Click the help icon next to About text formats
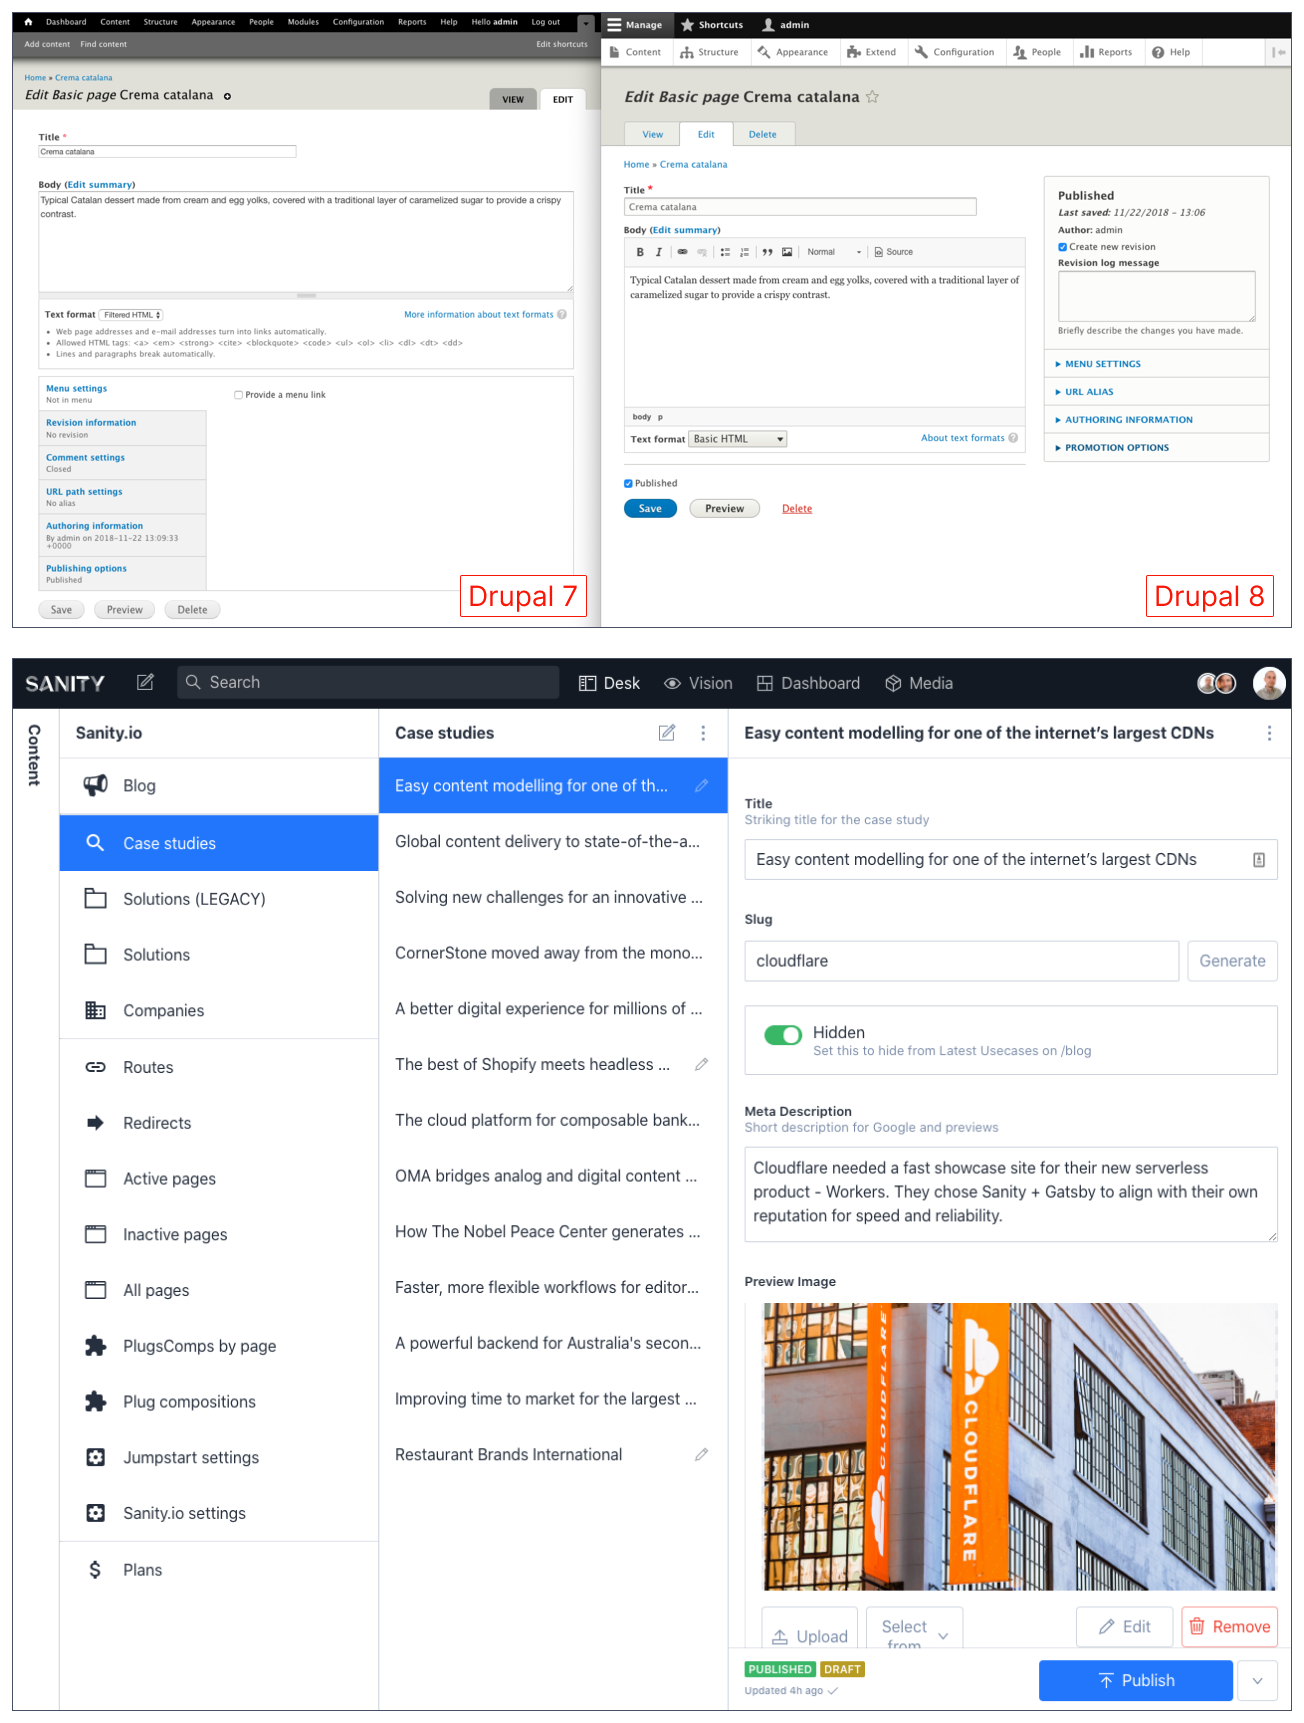 pos(1013,438)
